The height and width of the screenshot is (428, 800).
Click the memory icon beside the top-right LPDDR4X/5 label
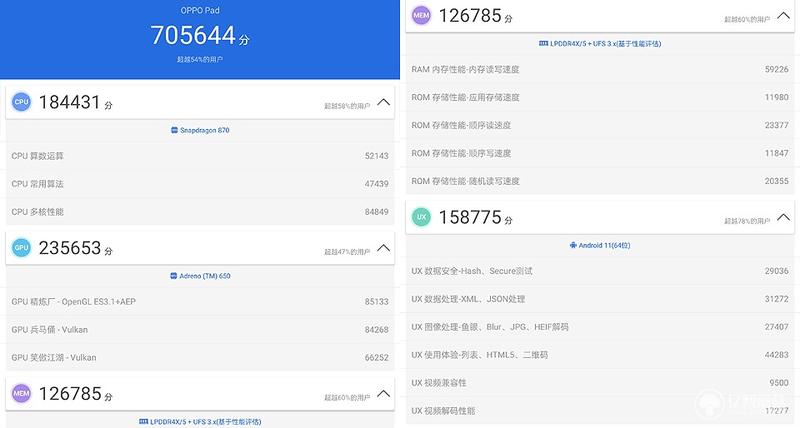[543, 44]
